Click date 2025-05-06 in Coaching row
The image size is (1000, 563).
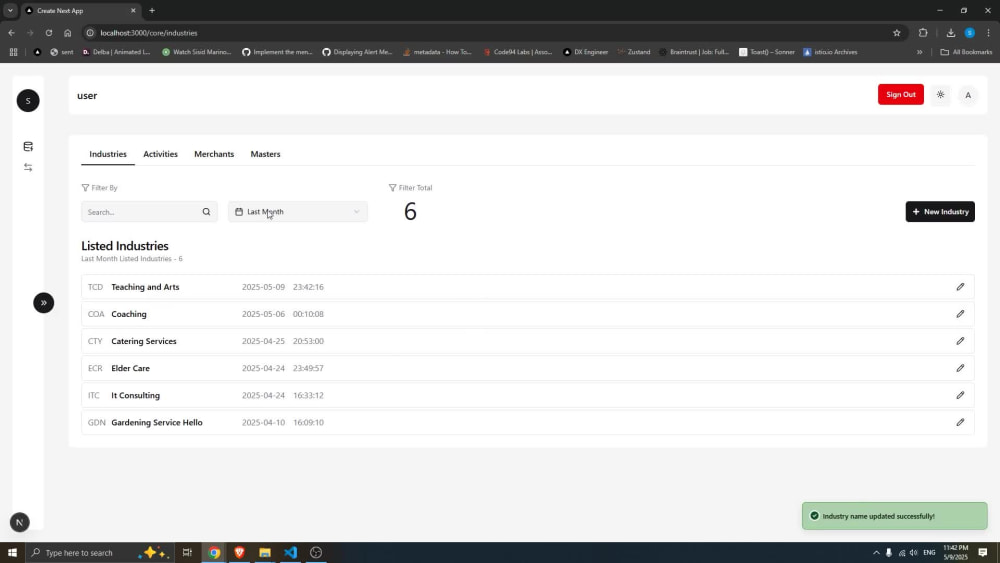pos(263,314)
